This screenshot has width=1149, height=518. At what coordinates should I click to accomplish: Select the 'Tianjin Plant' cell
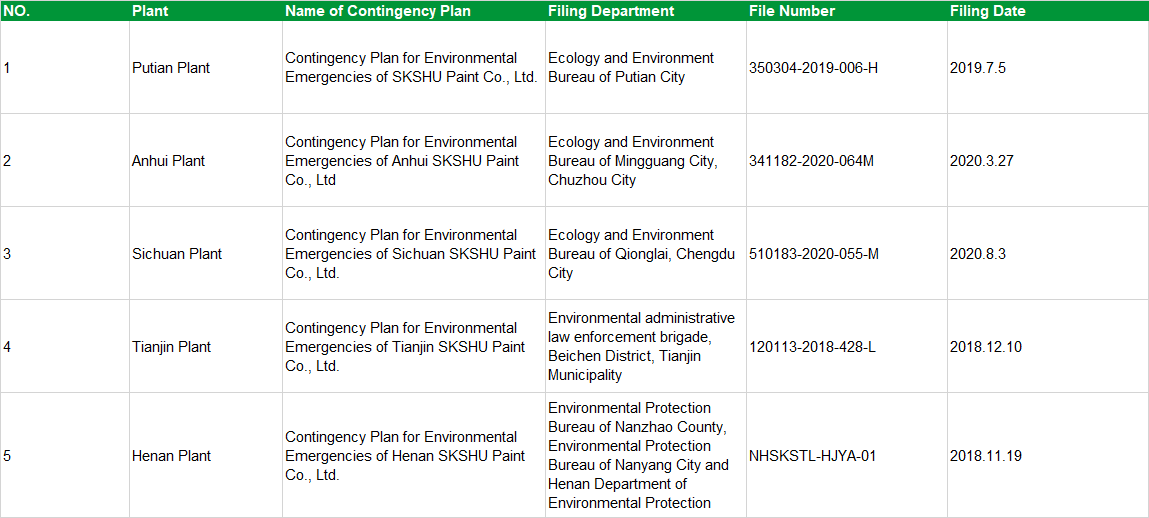click(x=172, y=347)
